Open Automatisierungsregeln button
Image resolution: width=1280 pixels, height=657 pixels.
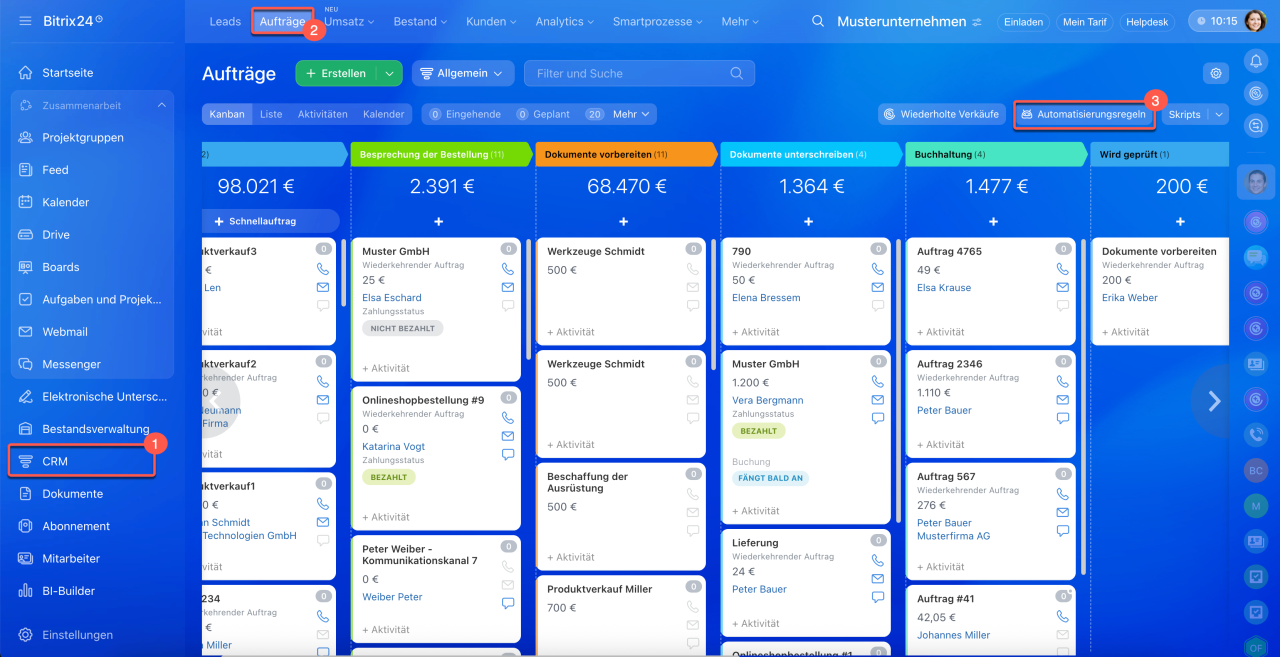[1083, 114]
